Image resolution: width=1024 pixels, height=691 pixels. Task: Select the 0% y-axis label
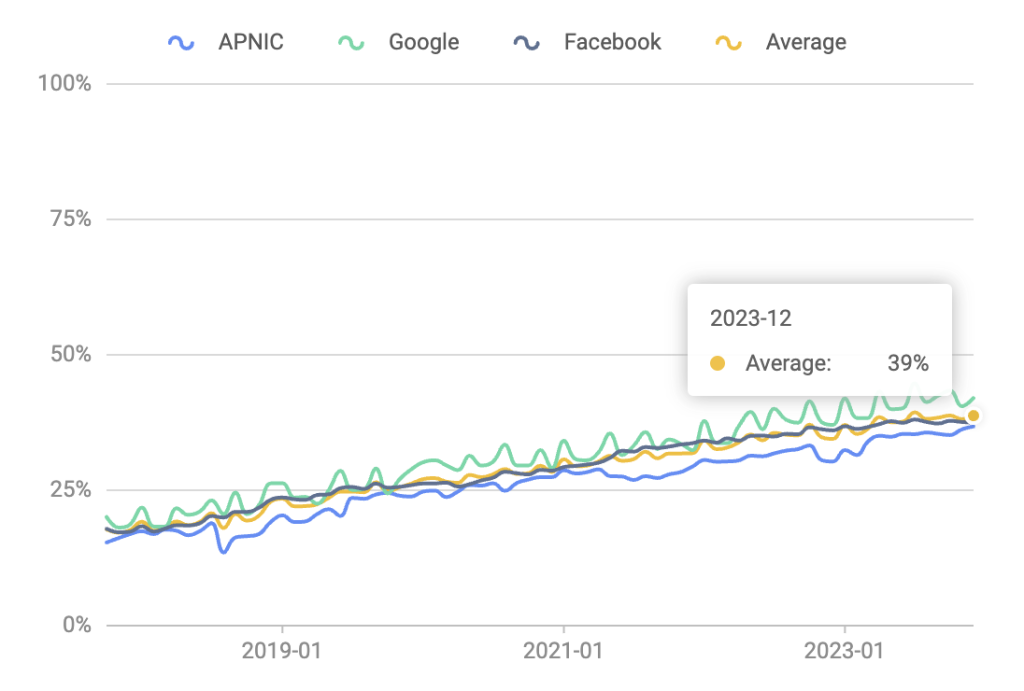[75, 626]
